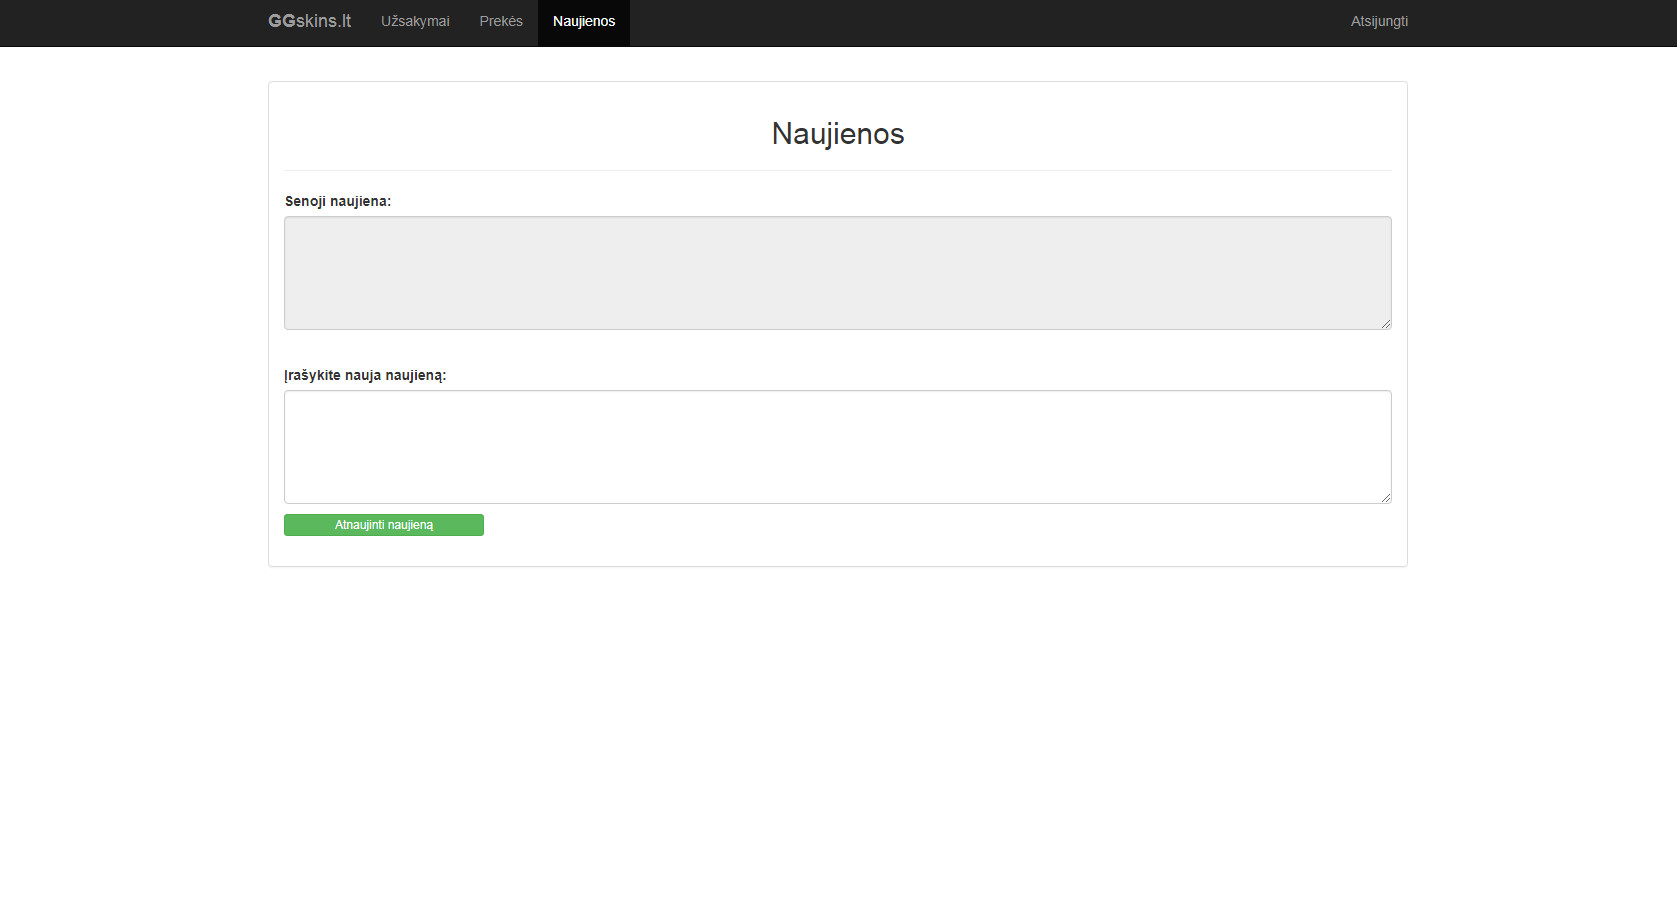Click the GGskins.lt brand logo
Image resolution: width=1677 pixels, height=913 pixels.
tap(309, 21)
